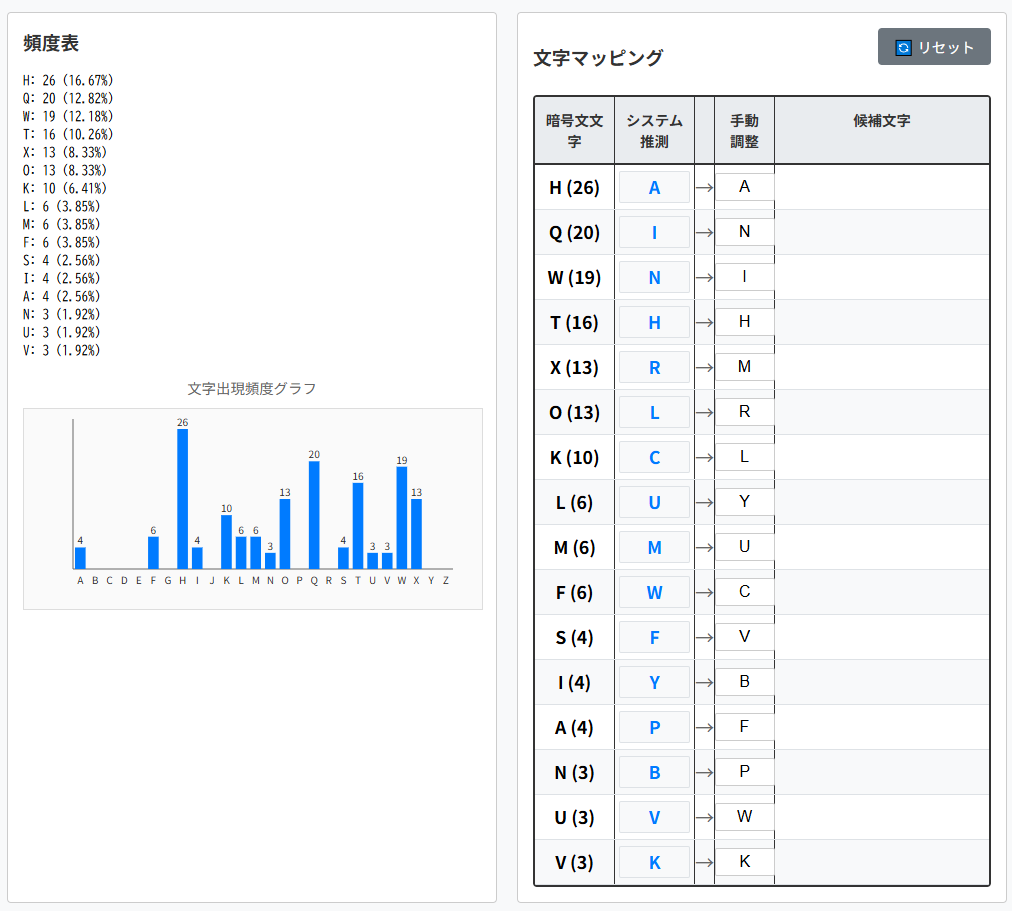Viewport: 1012px width, 911px height.
Task: Click the tallest bar (H, 26) in chart
Action: click(x=182, y=498)
